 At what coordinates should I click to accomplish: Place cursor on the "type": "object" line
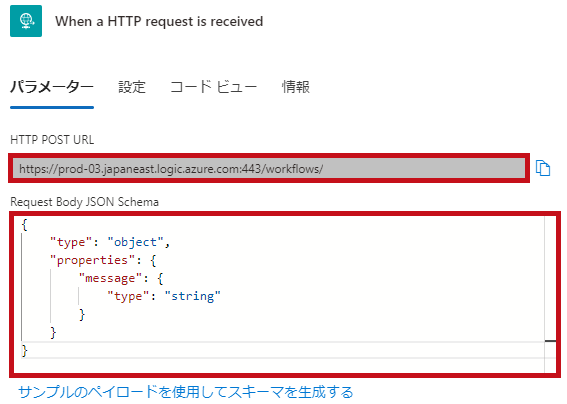click(110, 242)
